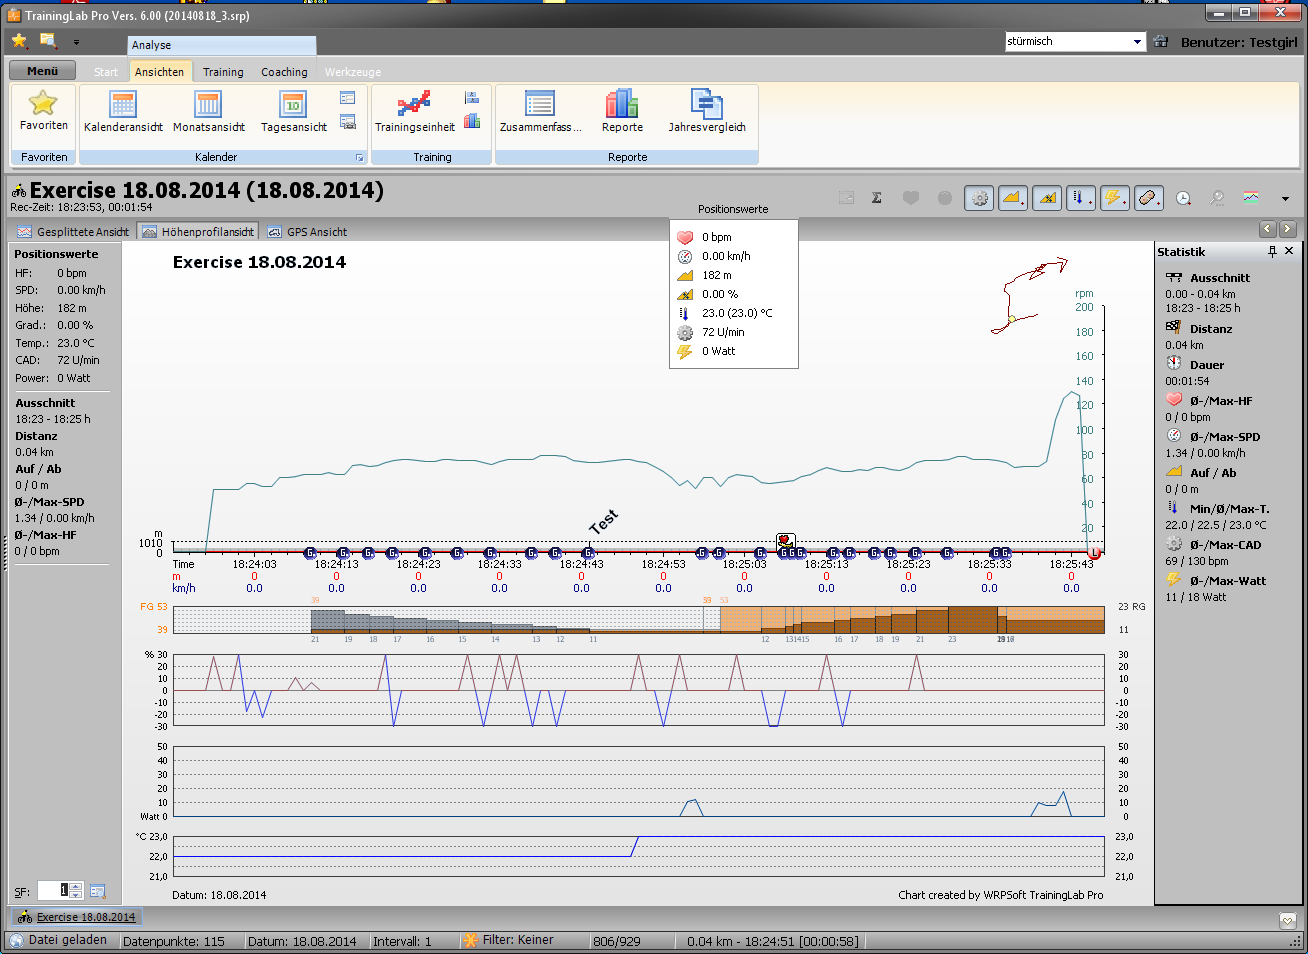Viewport: 1308px width, 954px height.
Task: Click small bar chart icon in Training group
Action: pyautogui.click(x=472, y=122)
